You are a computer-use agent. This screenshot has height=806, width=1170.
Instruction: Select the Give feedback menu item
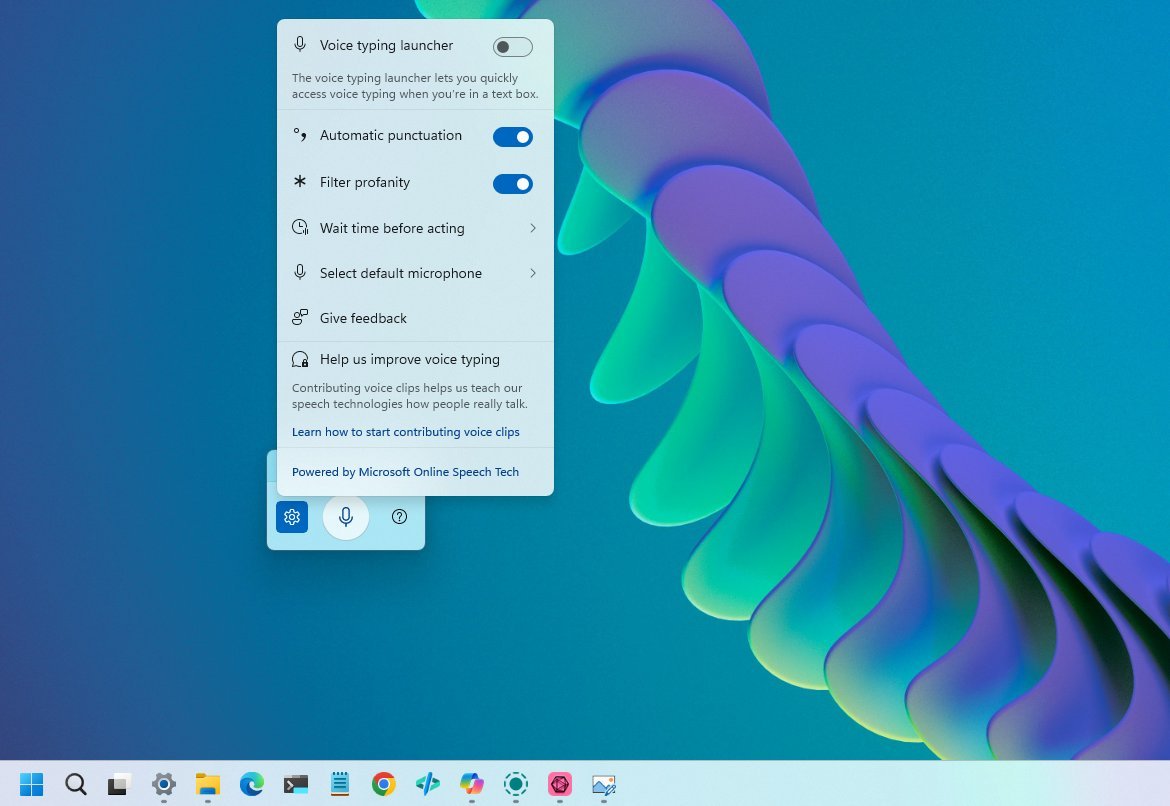363,318
